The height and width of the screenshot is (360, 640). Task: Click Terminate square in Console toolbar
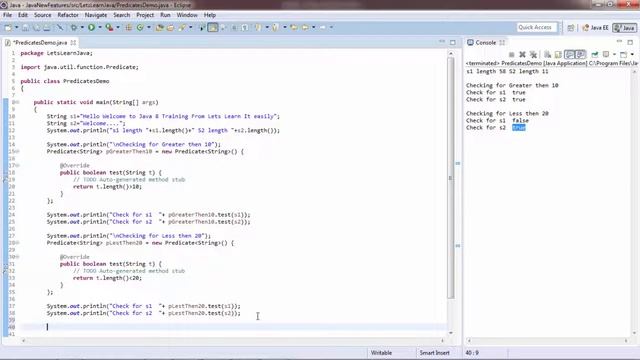click(x=511, y=54)
